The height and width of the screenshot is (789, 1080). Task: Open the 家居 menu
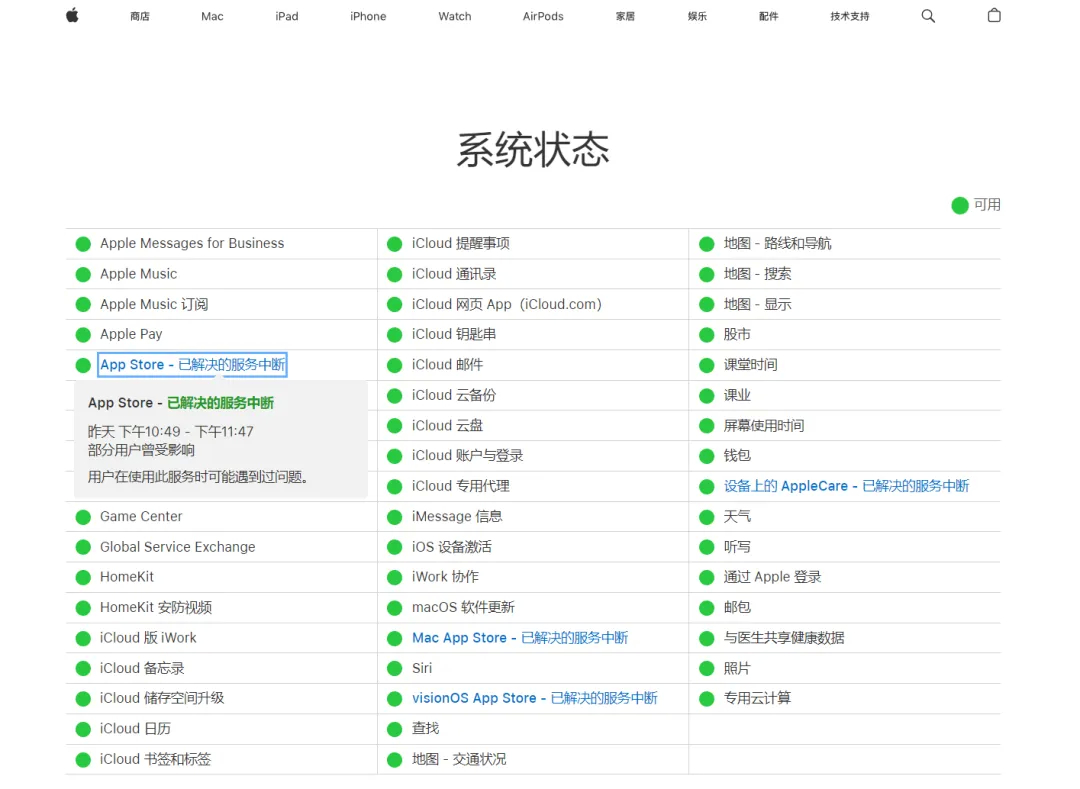625,16
